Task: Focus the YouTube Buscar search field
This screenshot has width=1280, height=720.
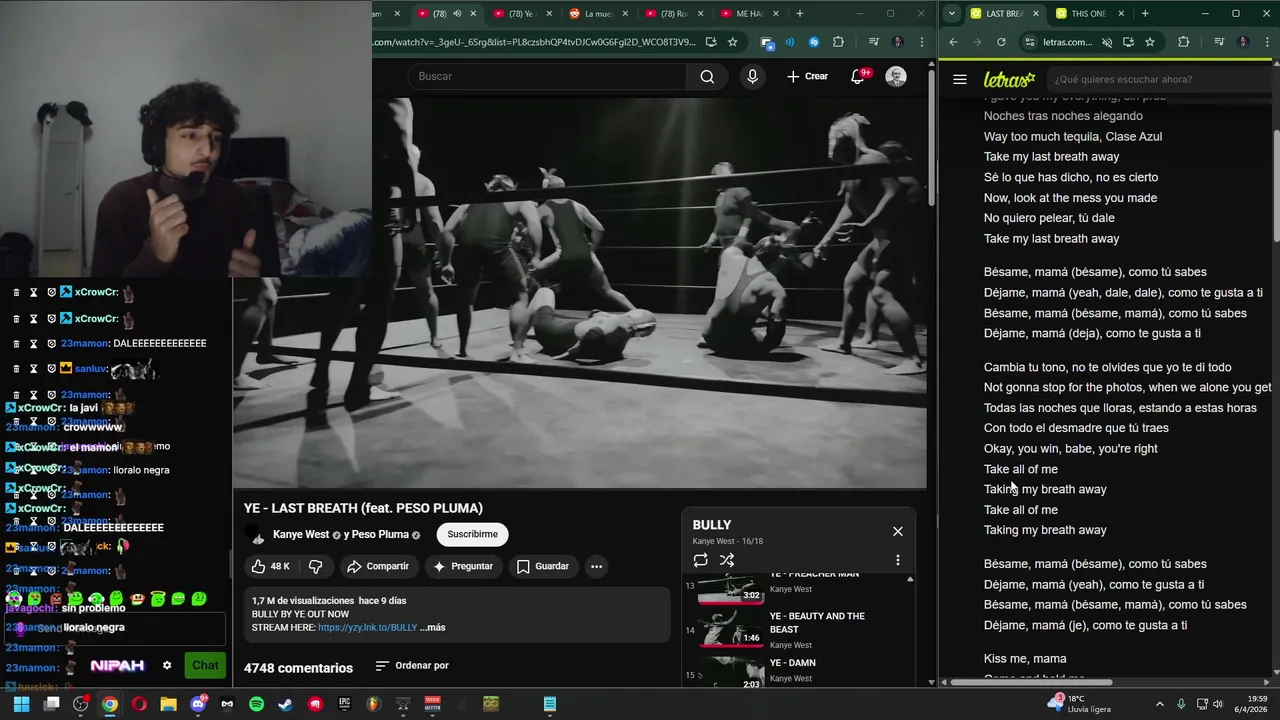Action: 547,77
